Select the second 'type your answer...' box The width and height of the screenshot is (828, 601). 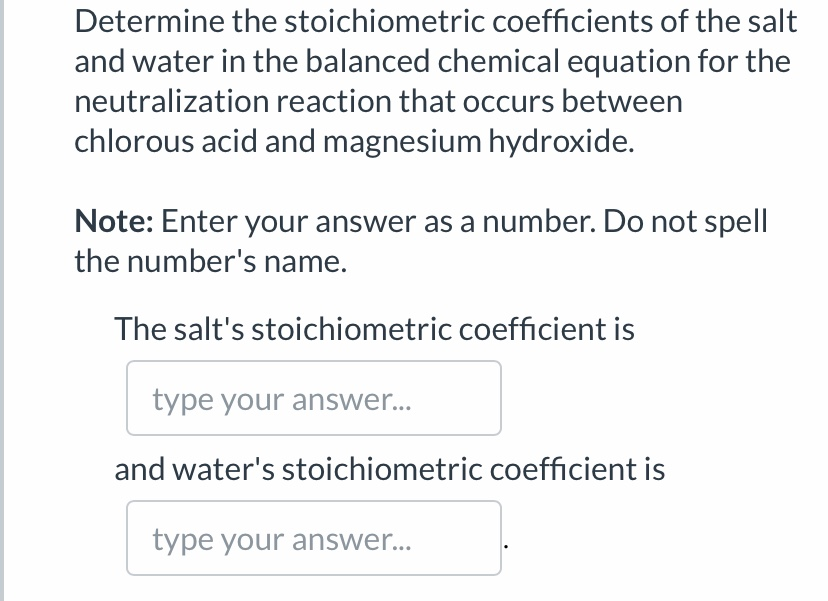[313, 538]
